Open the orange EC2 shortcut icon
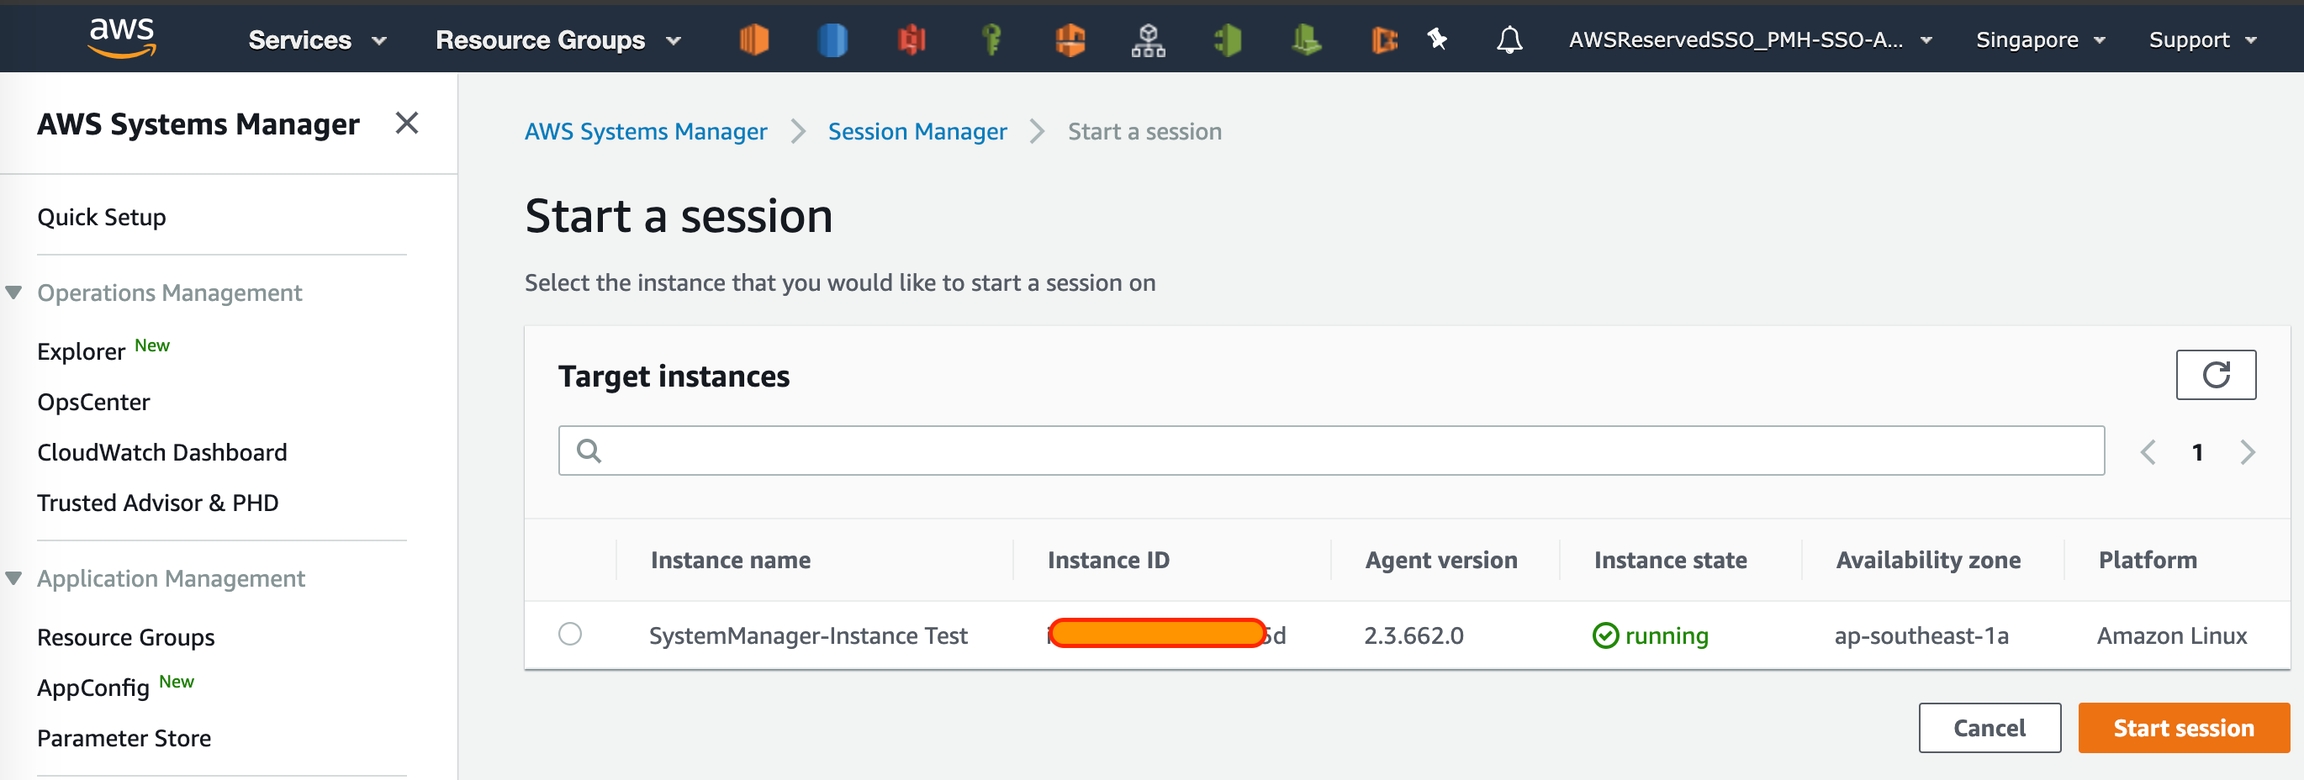Image resolution: width=2304 pixels, height=780 pixels. tap(754, 39)
